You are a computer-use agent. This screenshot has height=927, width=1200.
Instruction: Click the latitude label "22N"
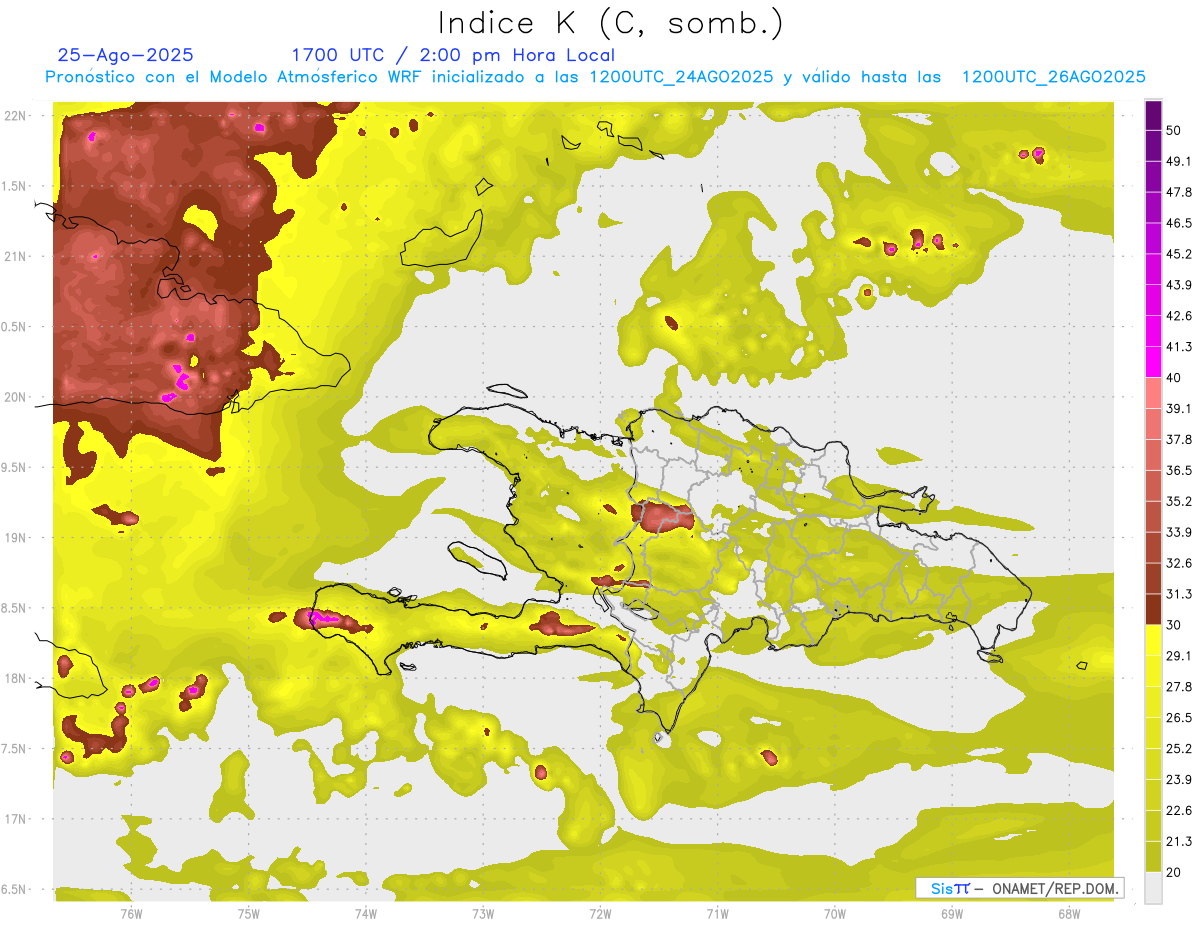17,116
